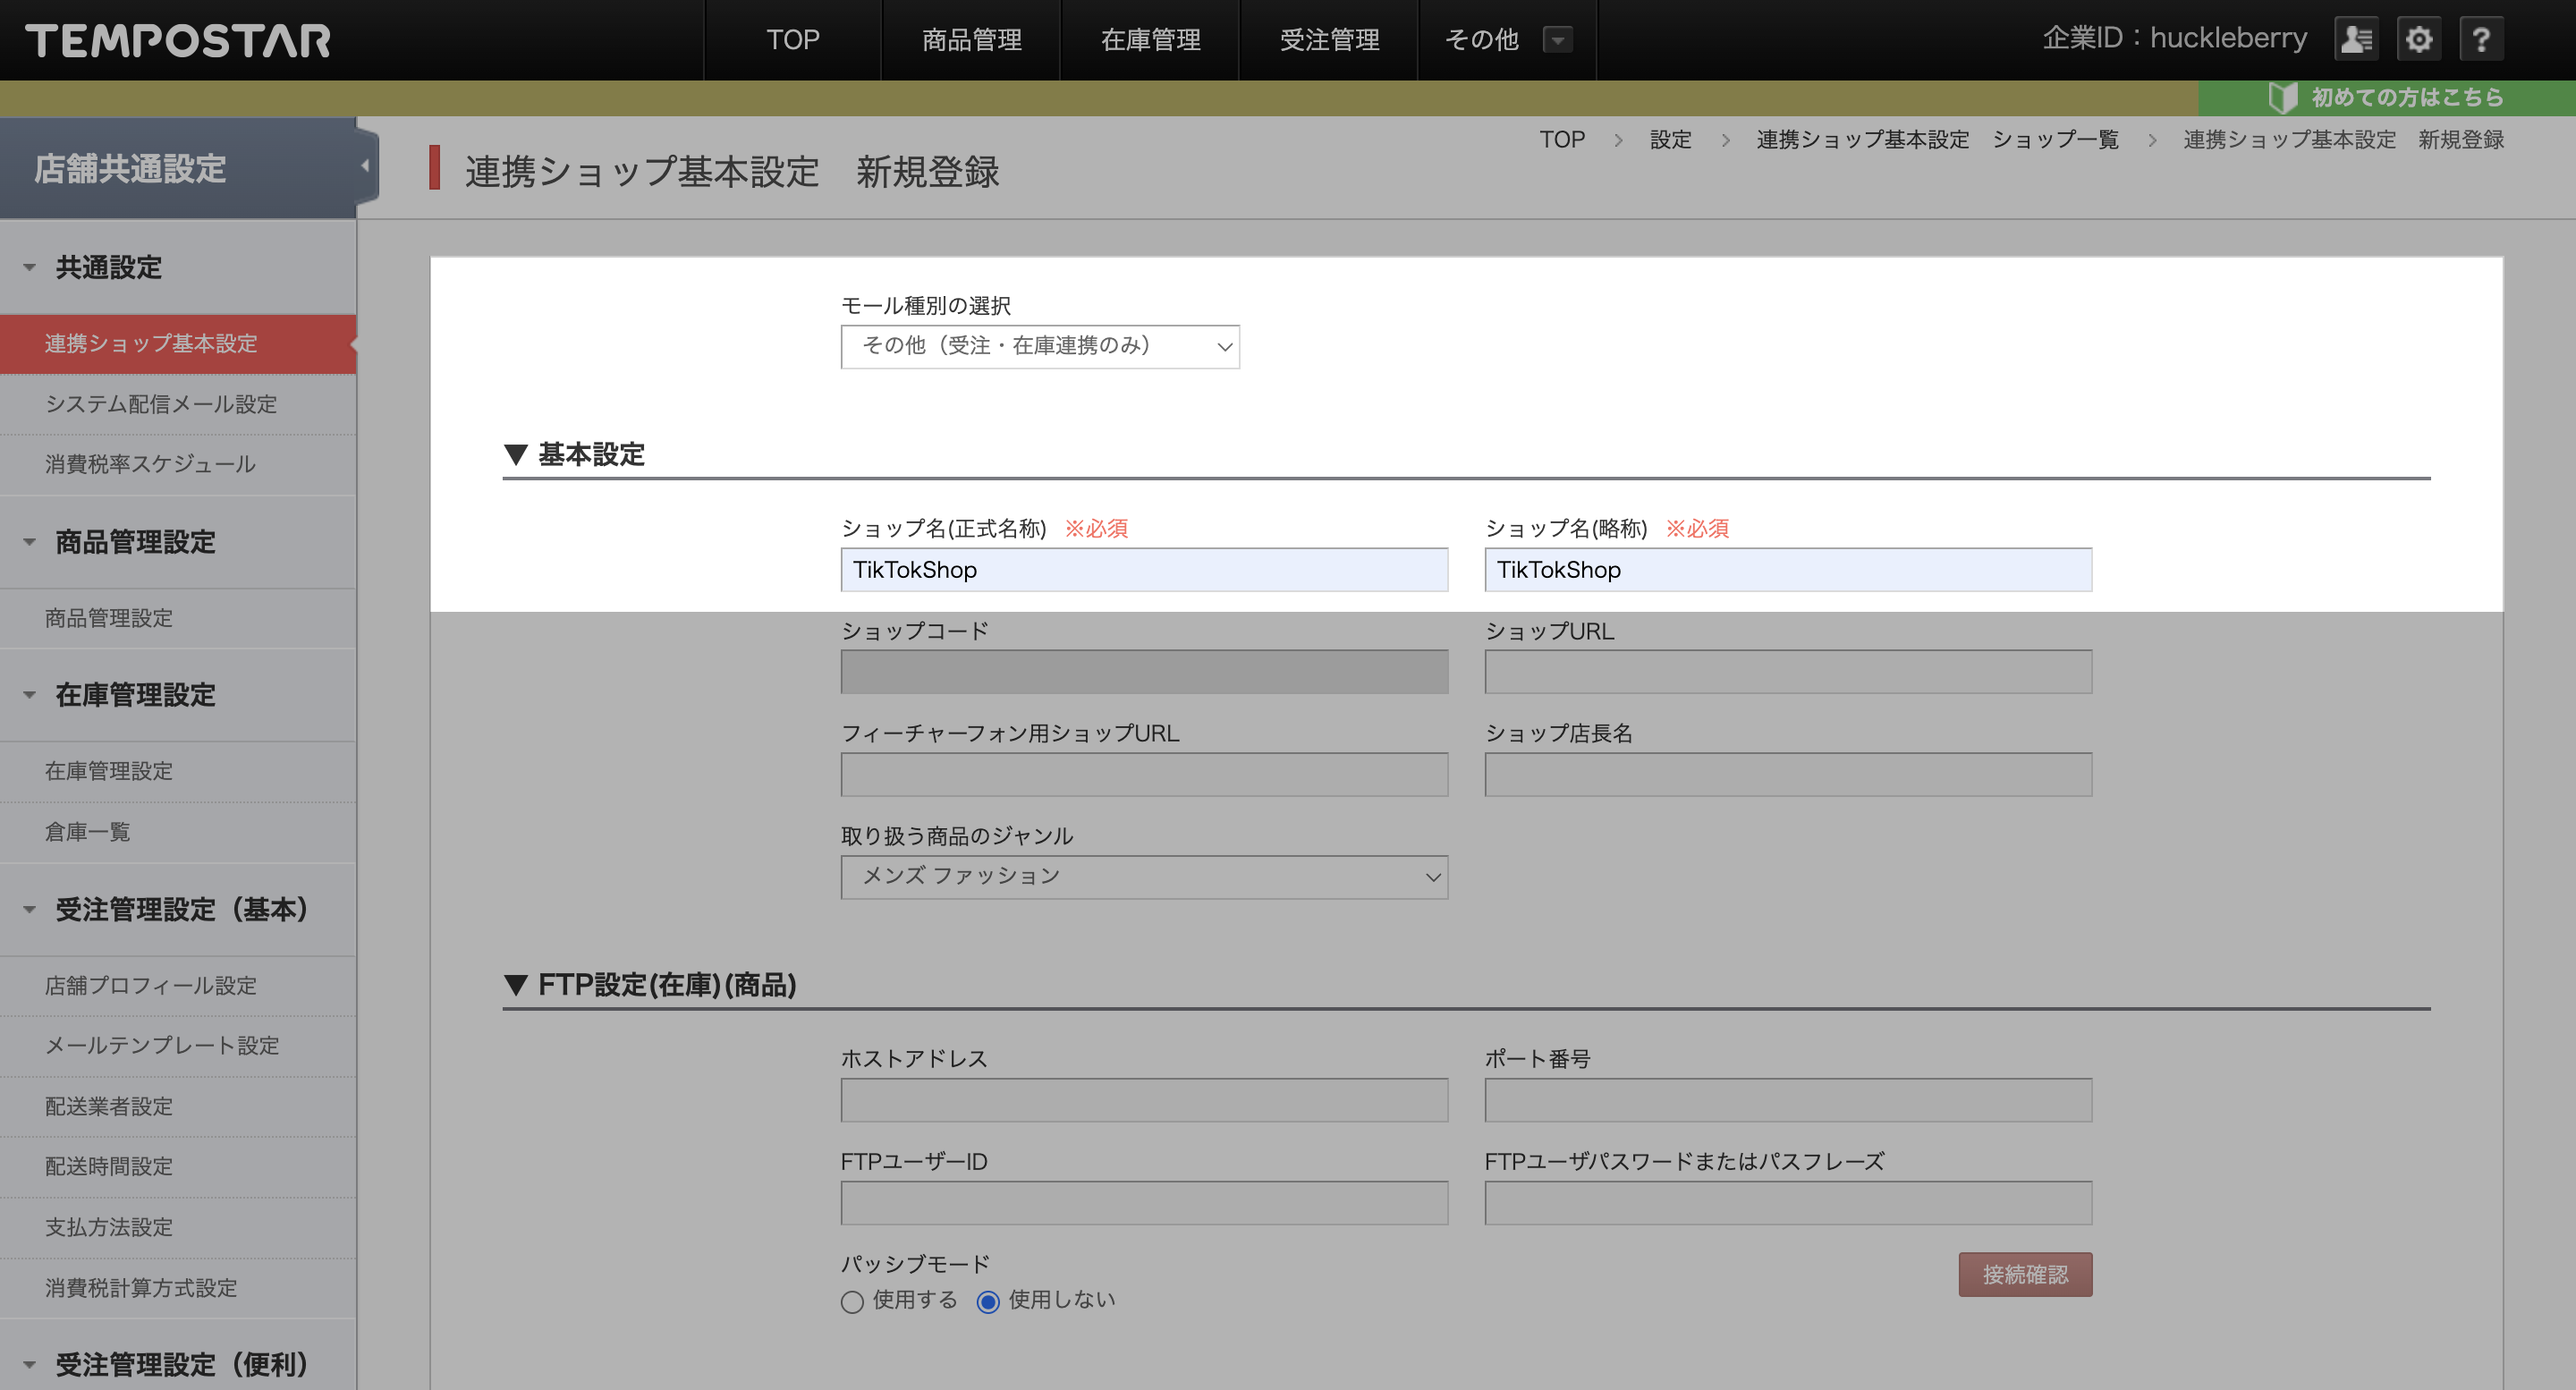Click the ホストアドレス input field
The height and width of the screenshot is (1390, 2576).
point(1144,1100)
